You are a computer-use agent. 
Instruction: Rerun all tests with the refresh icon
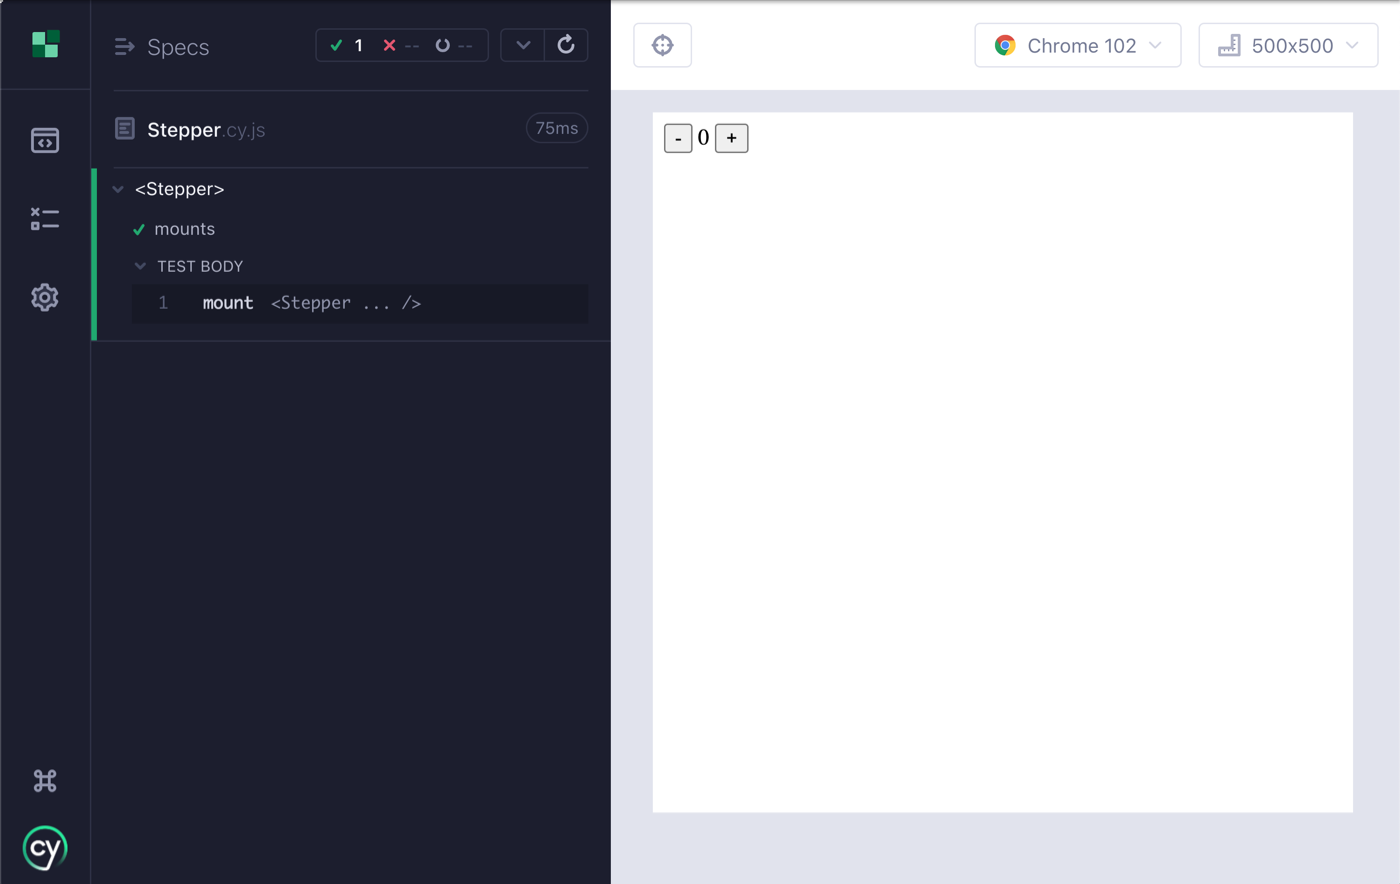566,45
